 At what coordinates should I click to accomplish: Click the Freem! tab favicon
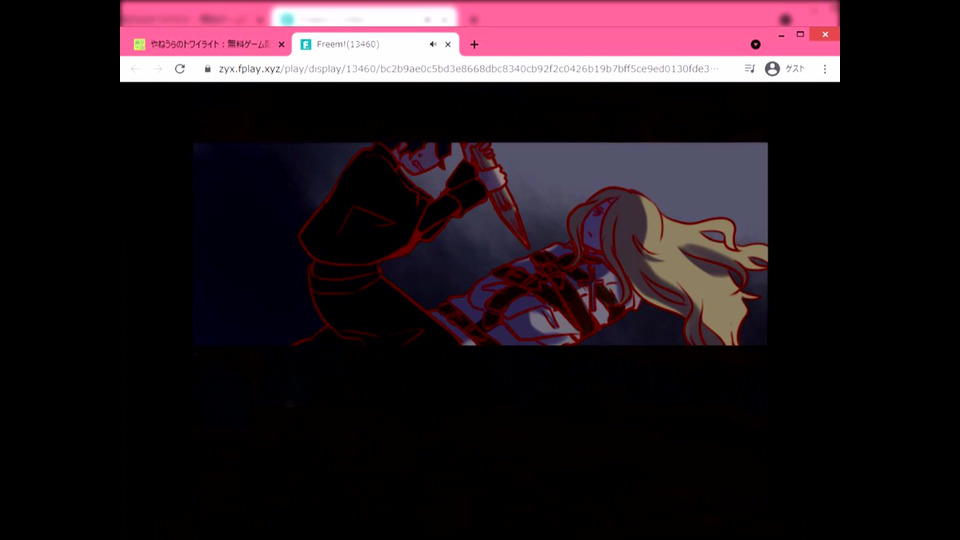pyautogui.click(x=306, y=45)
